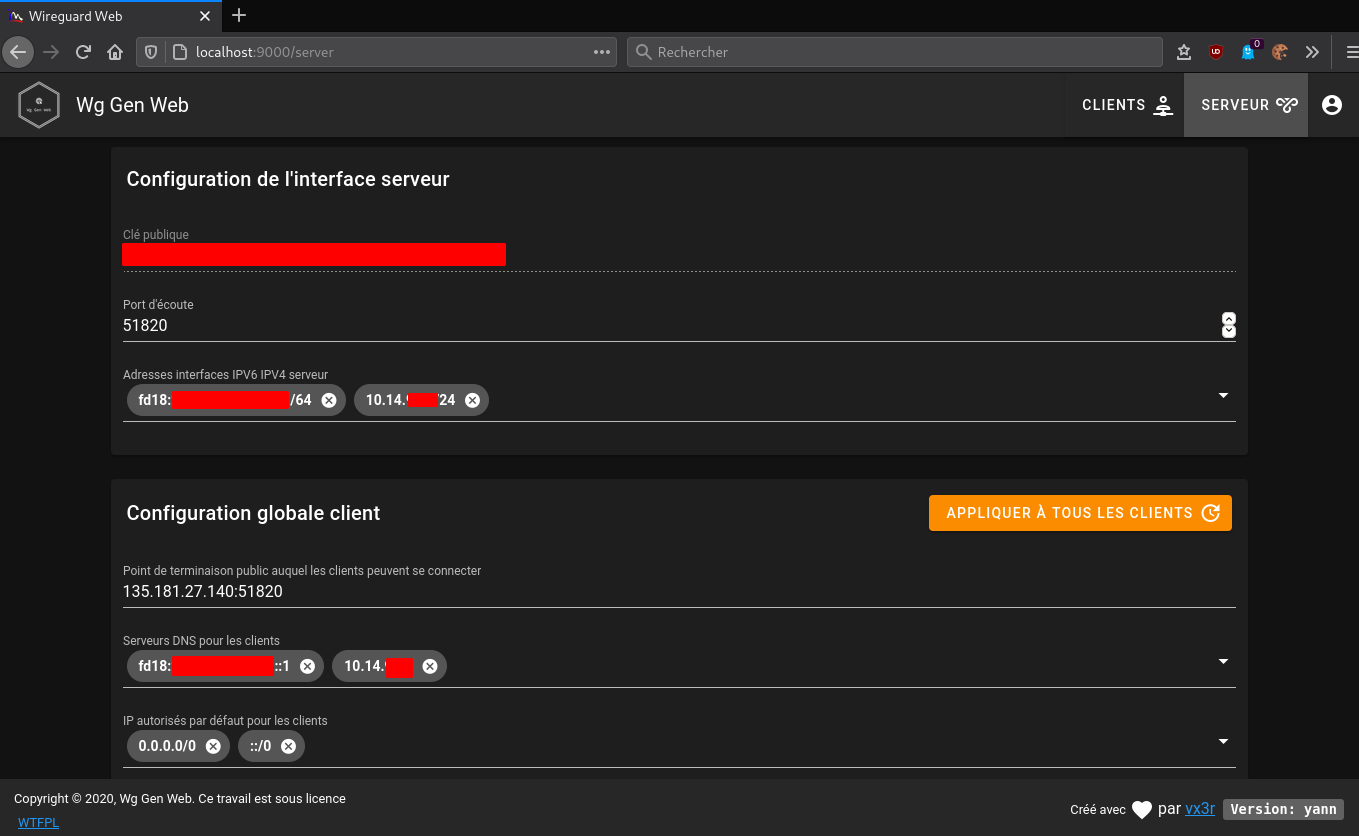1359x836 pixels.
Task: Expand the default allowed IPs dropdown
Action: click(1223, 742)
